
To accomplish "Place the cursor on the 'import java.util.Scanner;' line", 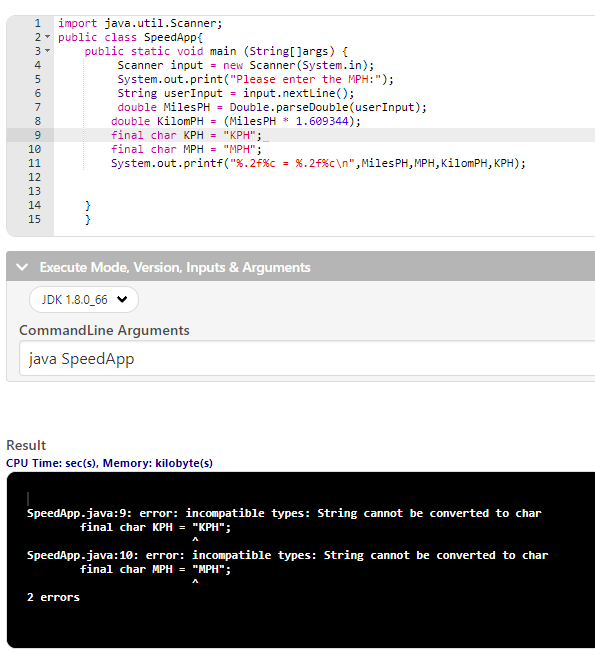I will (x=140, y=23).
